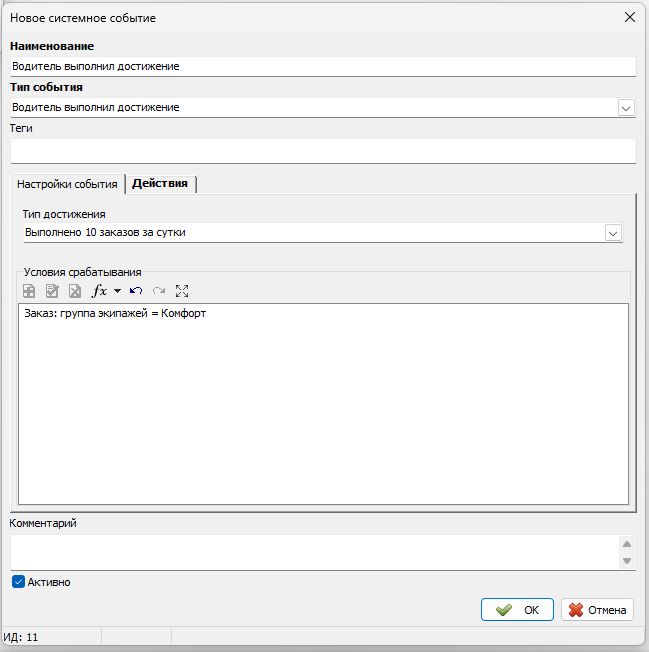The image size is (649, 652).
Task: Click the delete condition icon
Action: point(74,291)
